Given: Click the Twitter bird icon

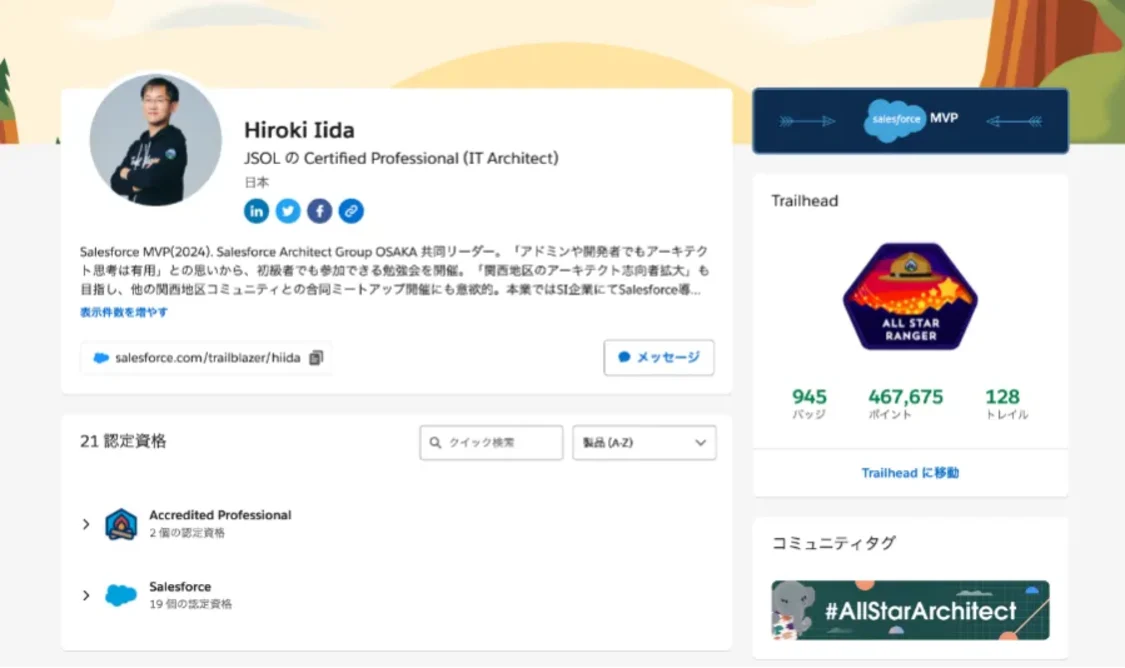Looking at the screenshot, I should (288, 211).
